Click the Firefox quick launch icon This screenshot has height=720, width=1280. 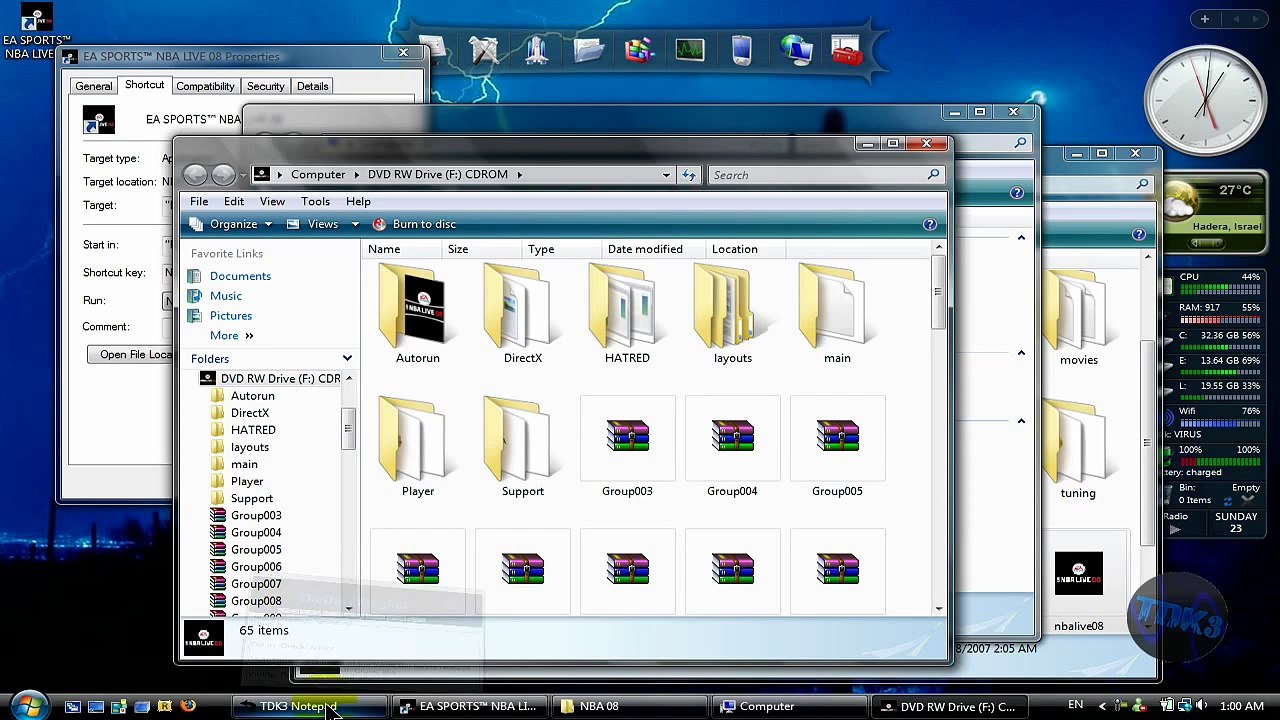188,706
